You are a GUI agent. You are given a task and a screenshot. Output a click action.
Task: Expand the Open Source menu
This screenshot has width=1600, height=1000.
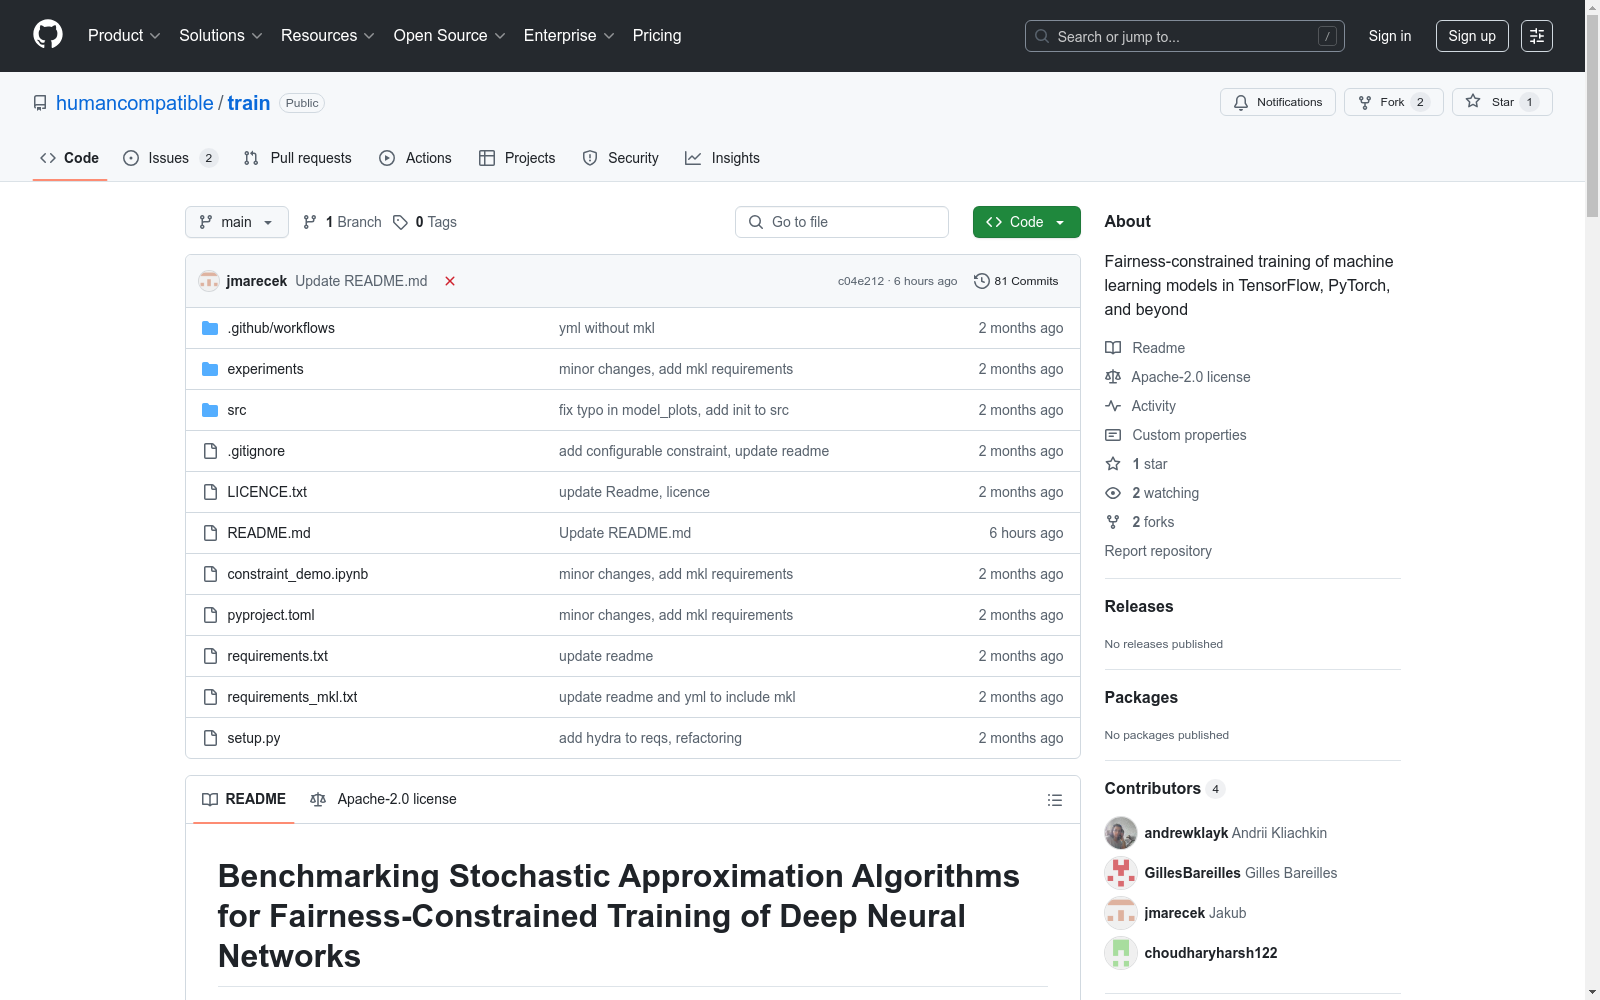(450, 35)
